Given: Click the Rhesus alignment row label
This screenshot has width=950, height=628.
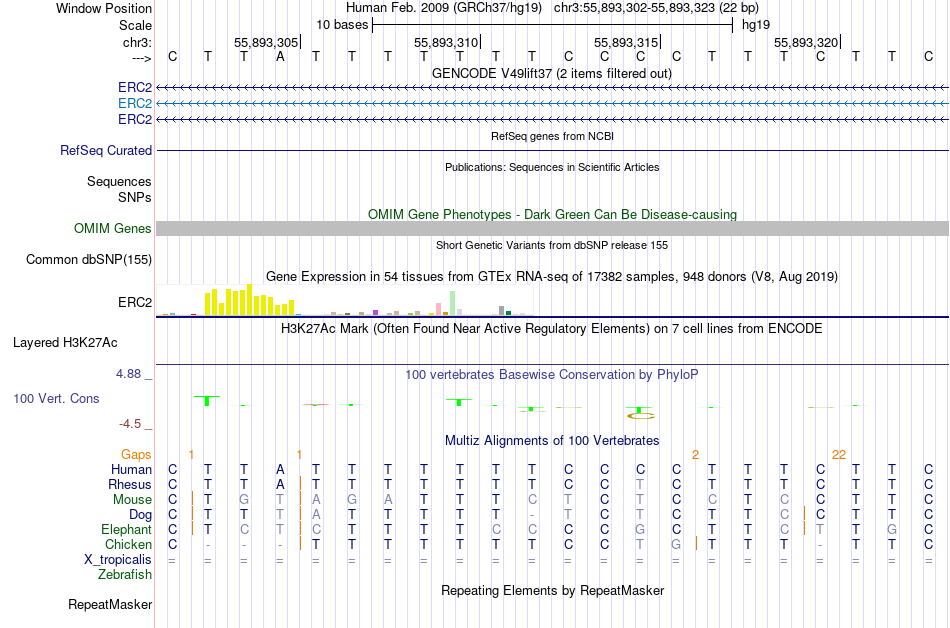Looking at the screenshot, I should coord(130,484).
